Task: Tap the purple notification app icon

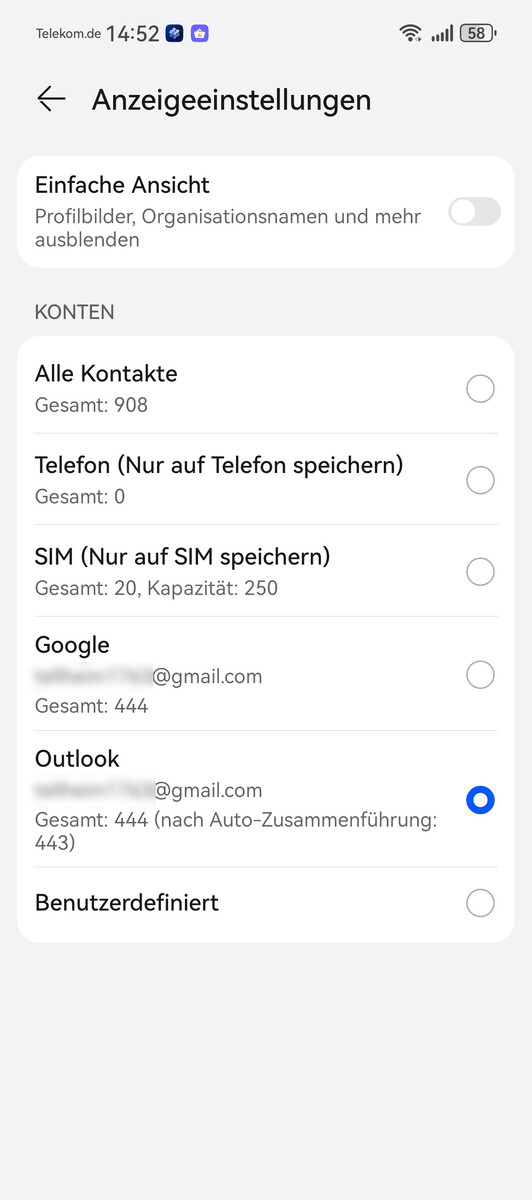Action: [x=199, y=33]
